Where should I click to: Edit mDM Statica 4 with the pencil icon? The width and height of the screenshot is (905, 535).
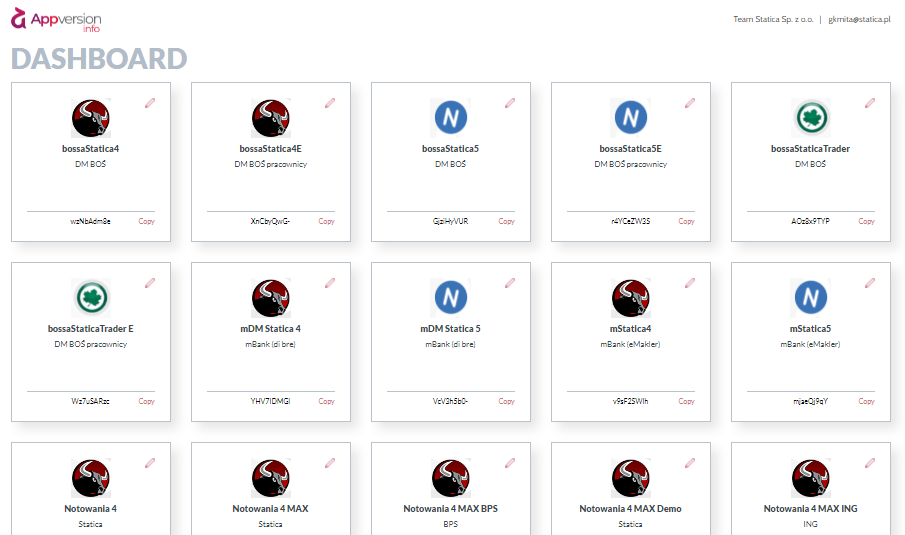coord(330,283)
